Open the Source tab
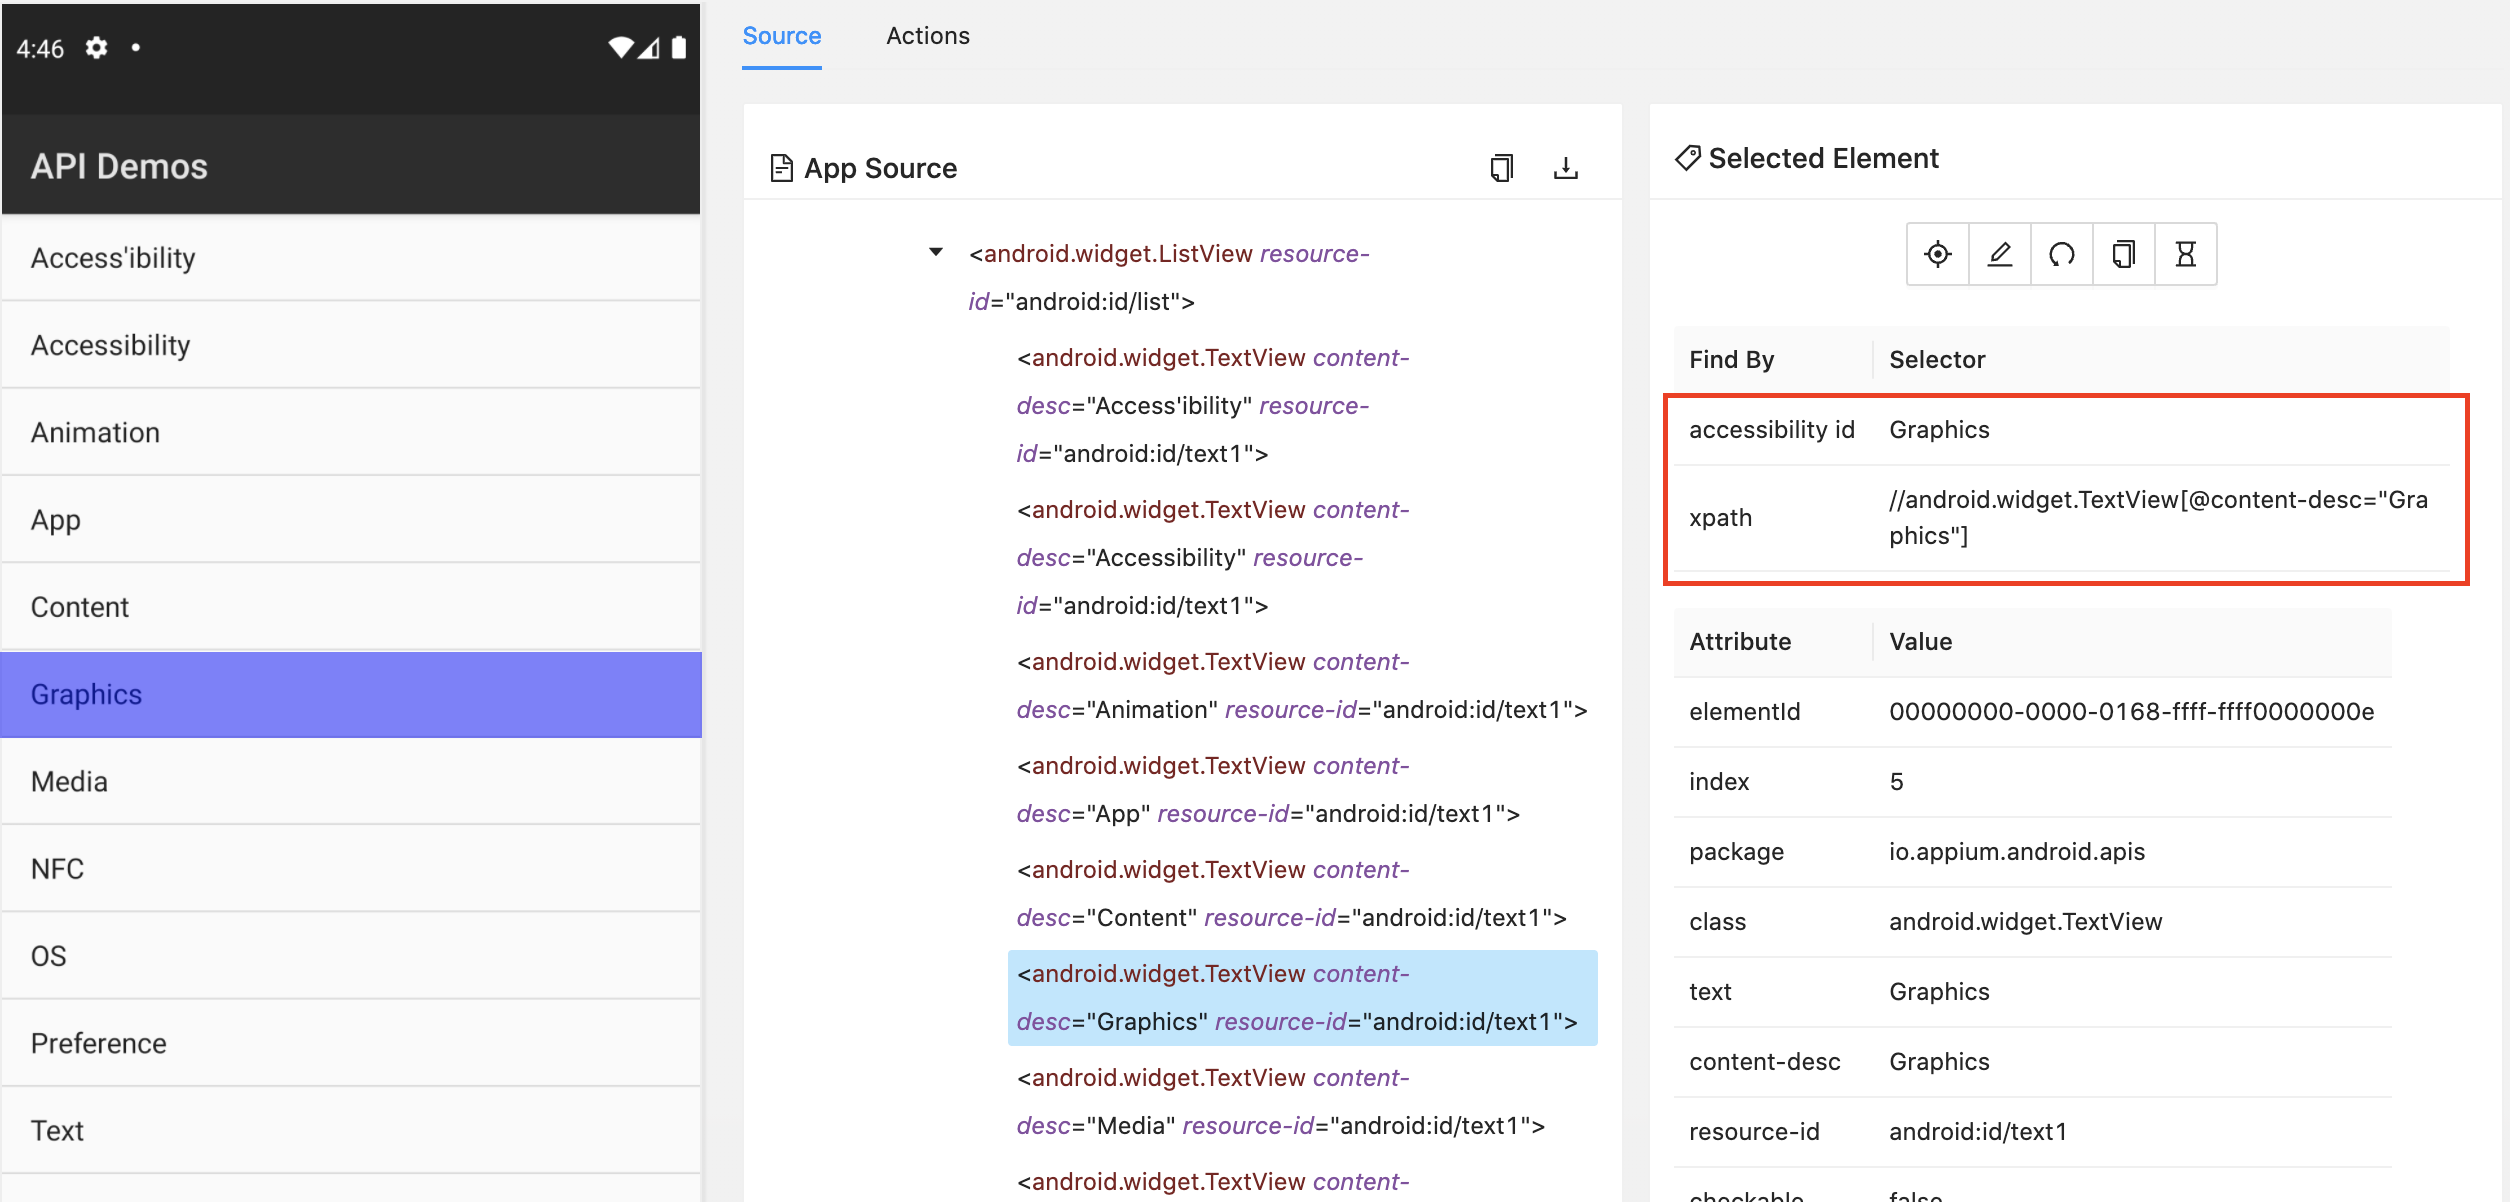This screenshot has height=1202, width=2510. [x=781, y=36]
